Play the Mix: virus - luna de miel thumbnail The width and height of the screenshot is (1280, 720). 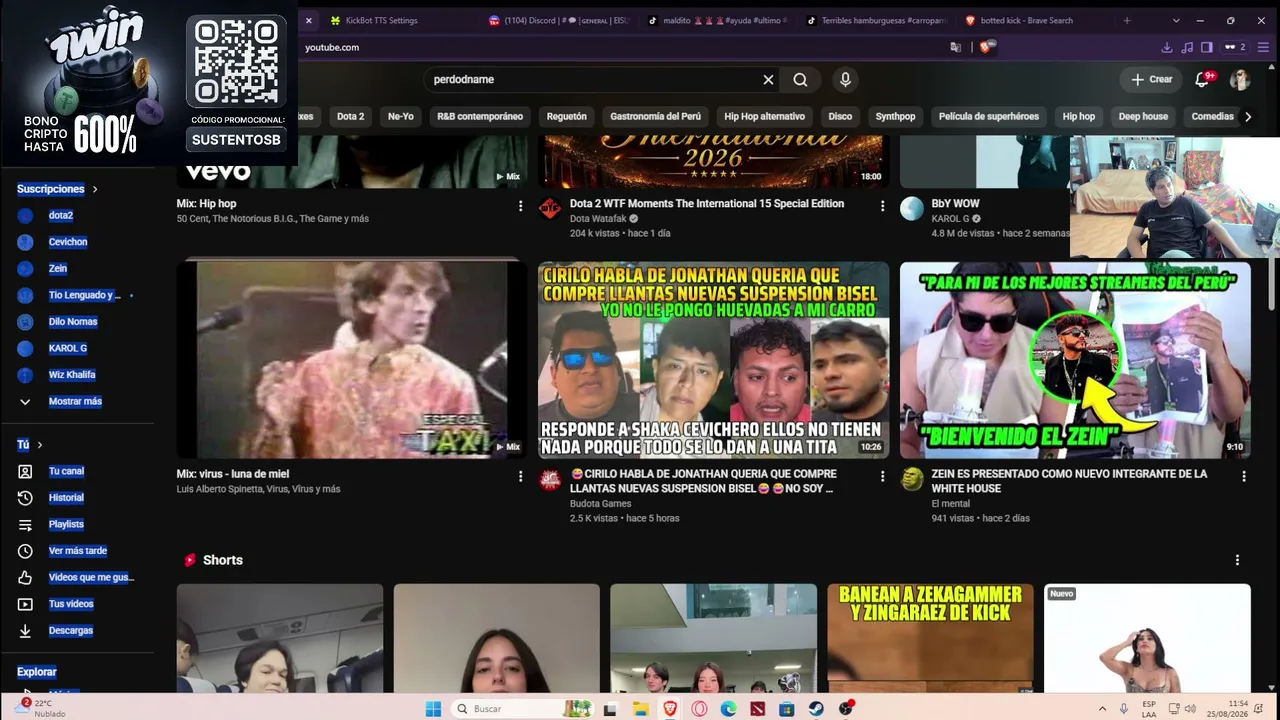(352, 360)
